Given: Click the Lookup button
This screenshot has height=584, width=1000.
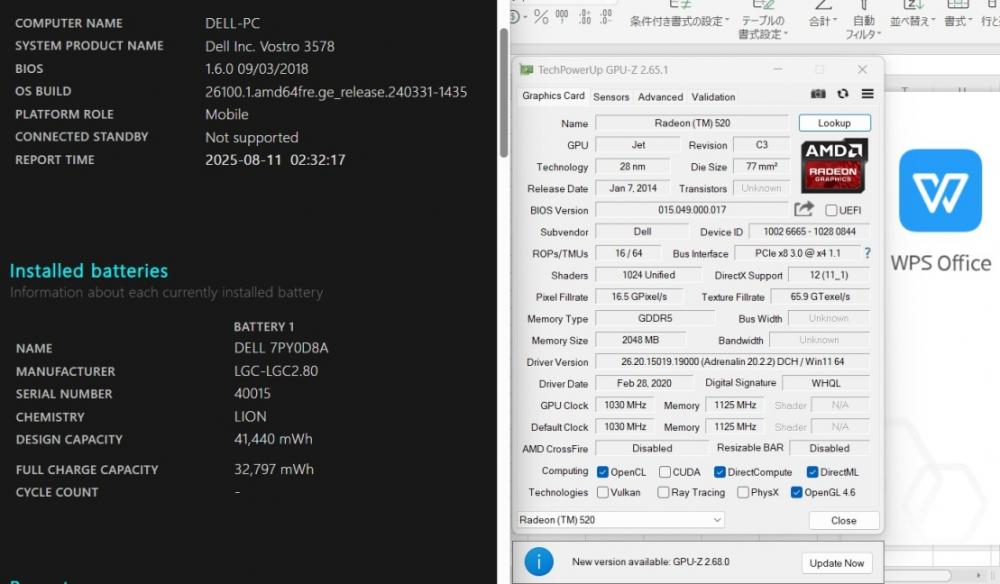Looking at the screenshot, I should (834, 123).
